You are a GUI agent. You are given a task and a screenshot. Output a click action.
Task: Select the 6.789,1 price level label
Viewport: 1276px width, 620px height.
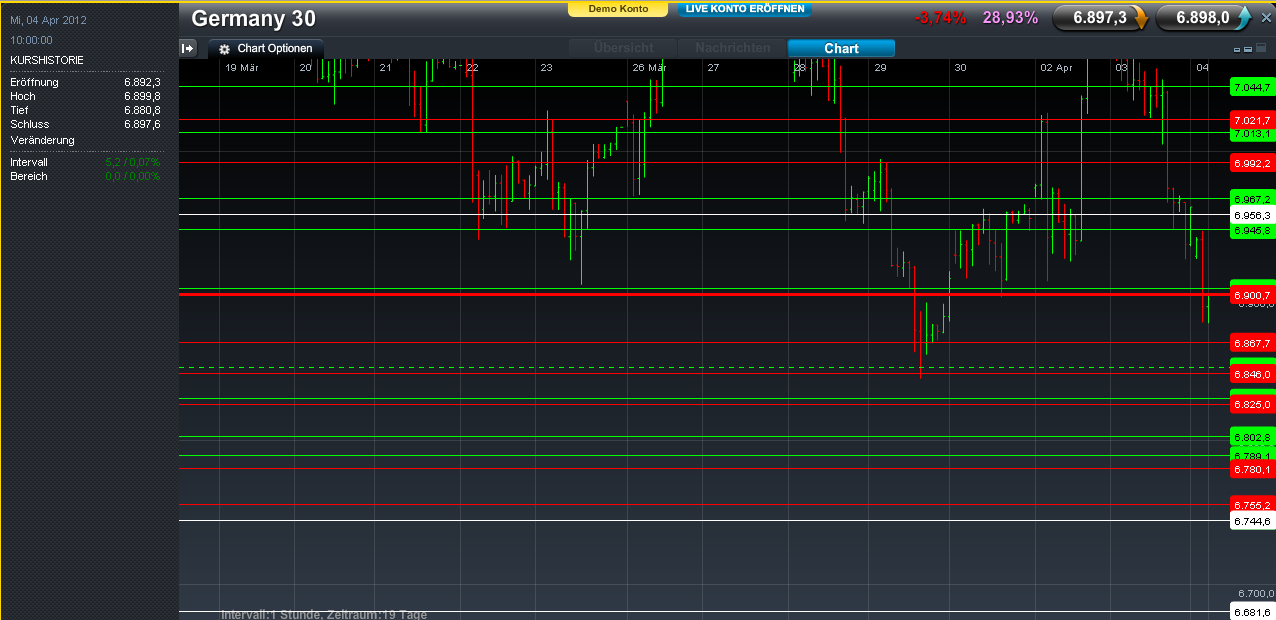1252,456
